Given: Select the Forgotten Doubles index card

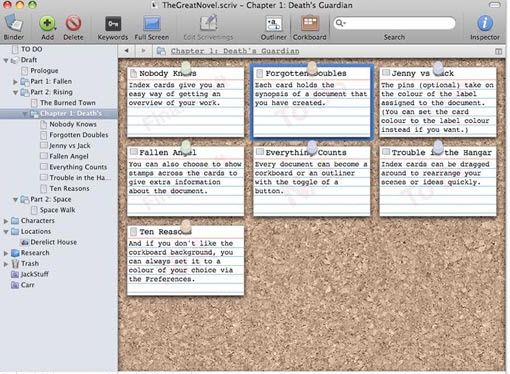Looking at the screenshot, I should 311,102.
